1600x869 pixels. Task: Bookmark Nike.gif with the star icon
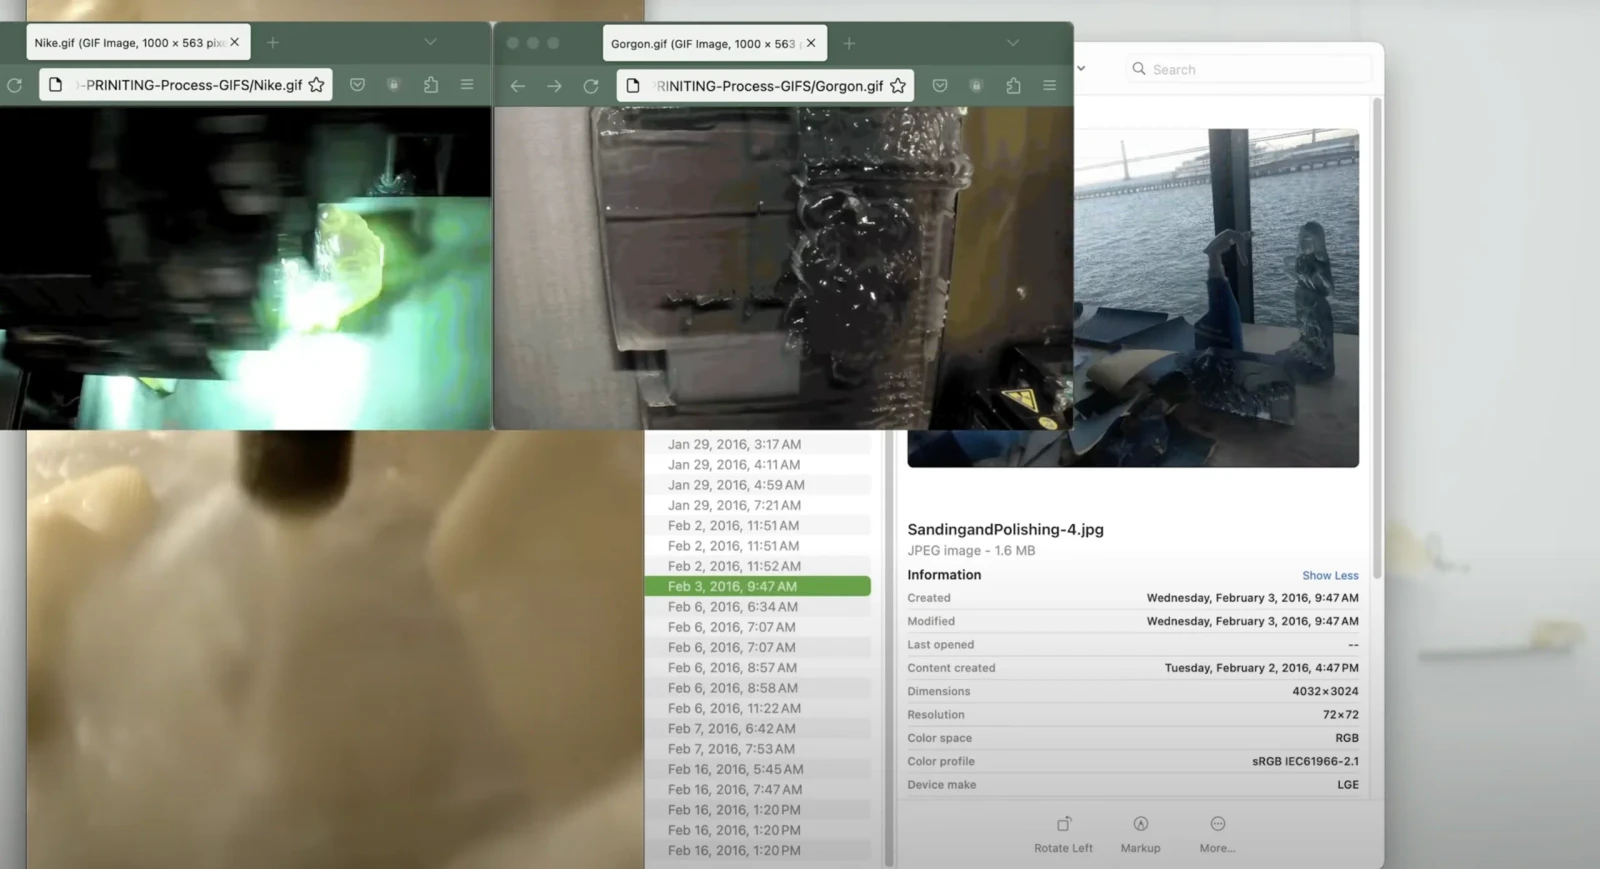[316, 85]
